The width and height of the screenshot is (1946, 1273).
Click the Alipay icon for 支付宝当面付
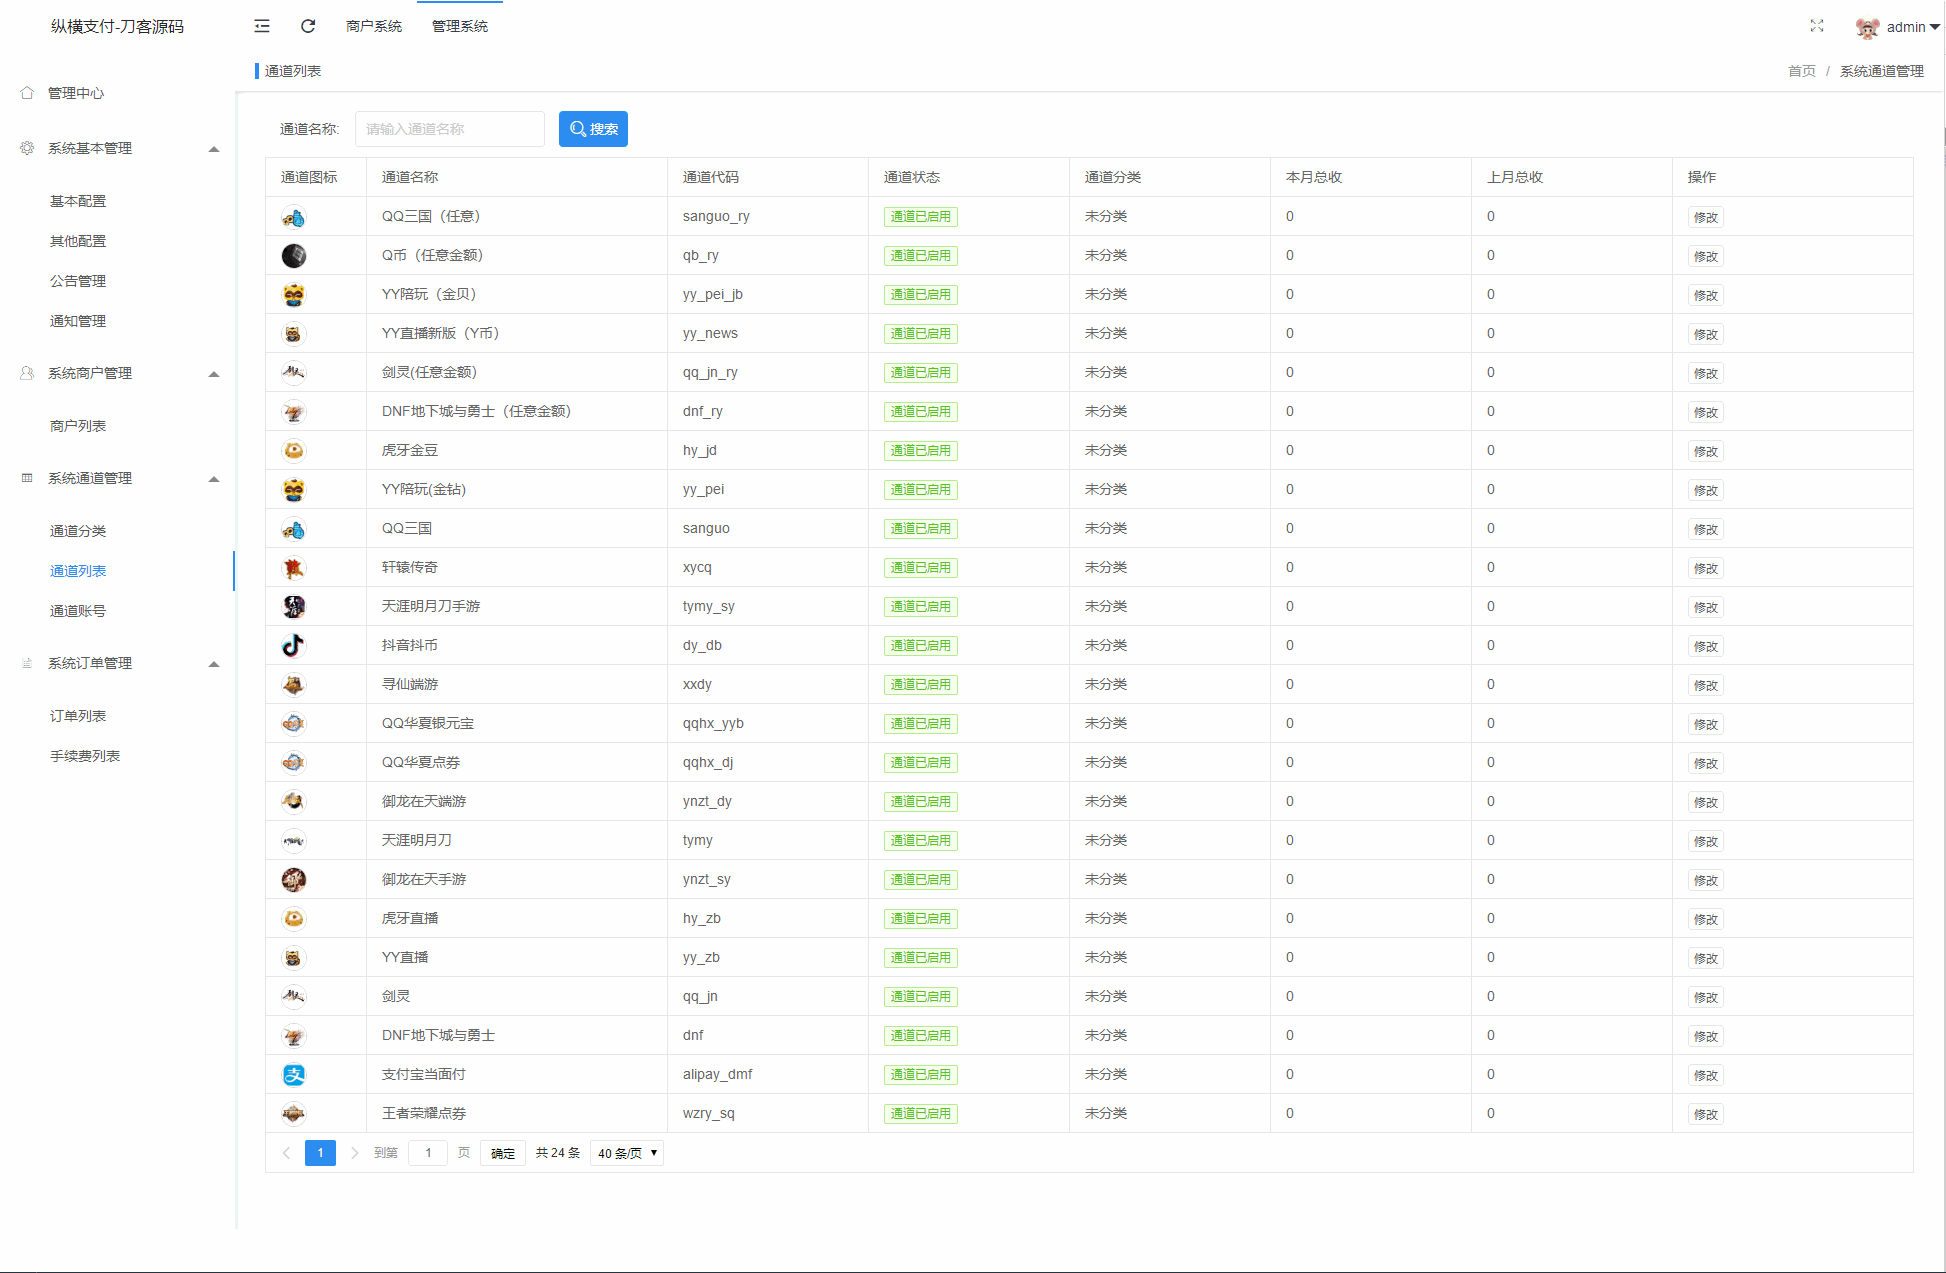click(293, 1075)
